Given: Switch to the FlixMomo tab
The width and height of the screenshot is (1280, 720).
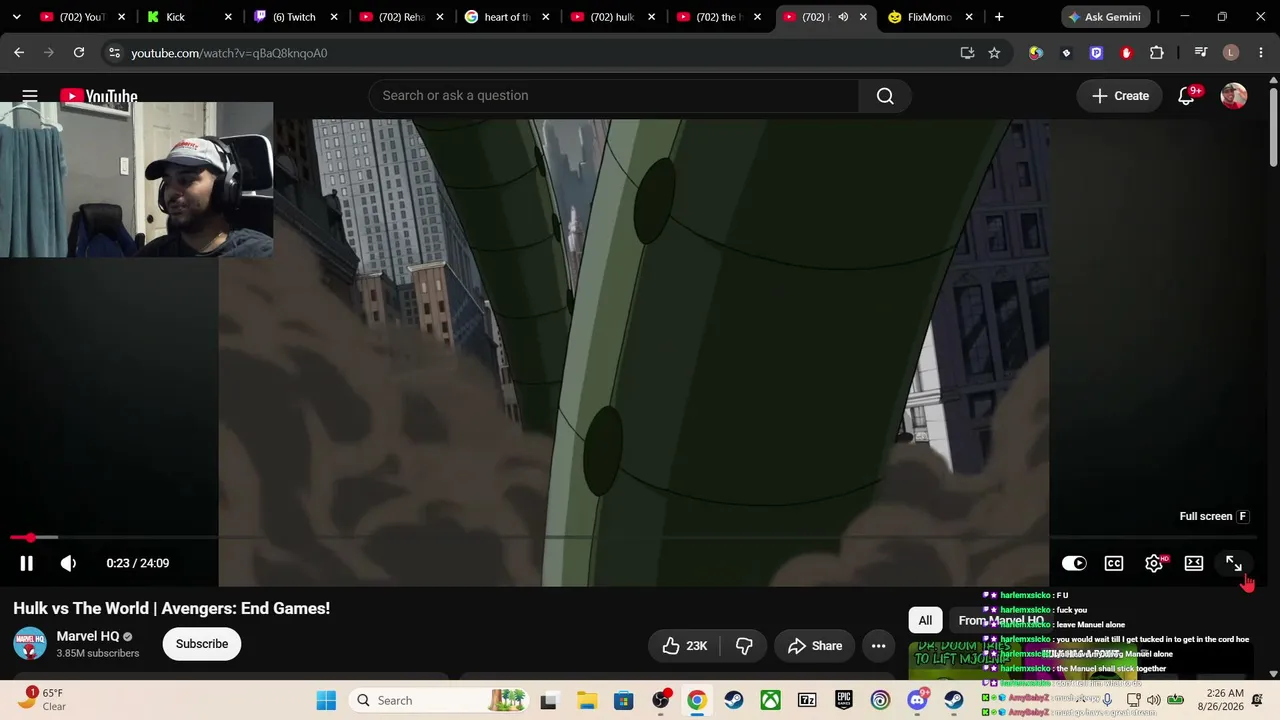Looking at the screenshot, I should (929, 17).
